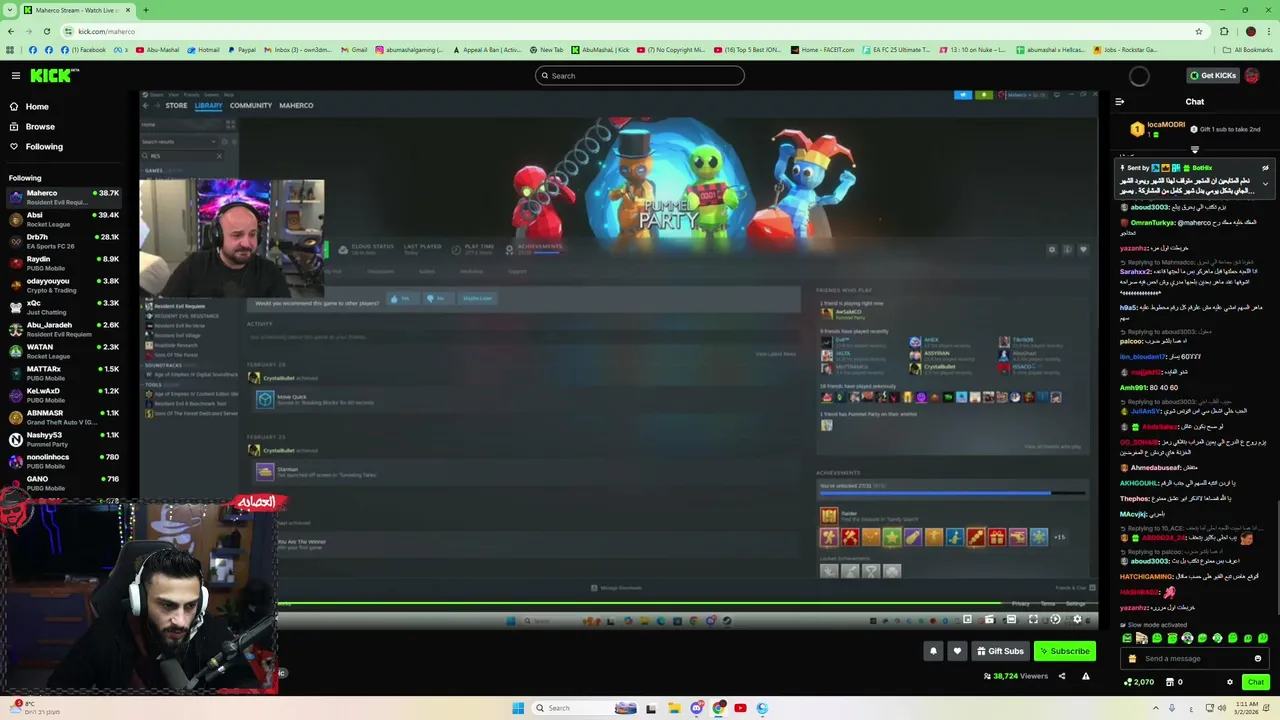The image size is (1280, 720).
Task: Go to Home in Kick sidebar
Action: pyautogui.click(x=37, y=107)
